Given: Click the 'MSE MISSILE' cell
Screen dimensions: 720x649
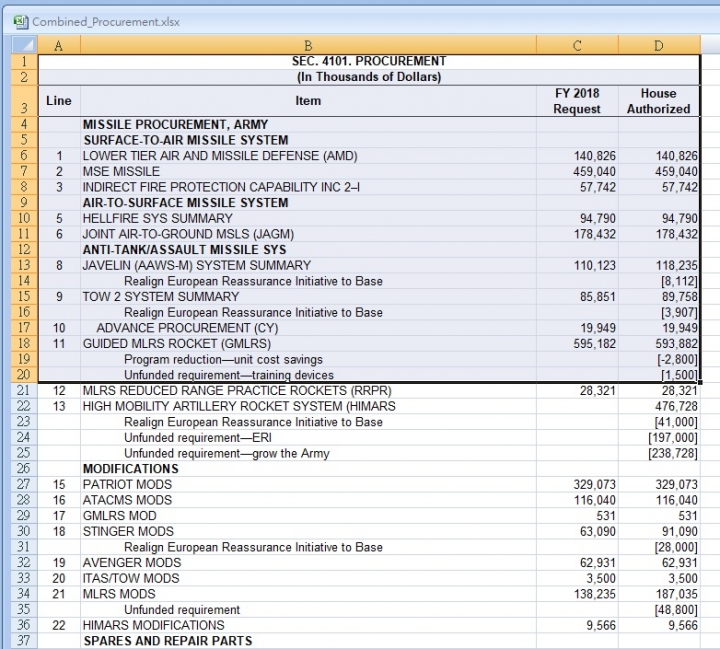Looking at the screenshot, I should coord(308,171).
